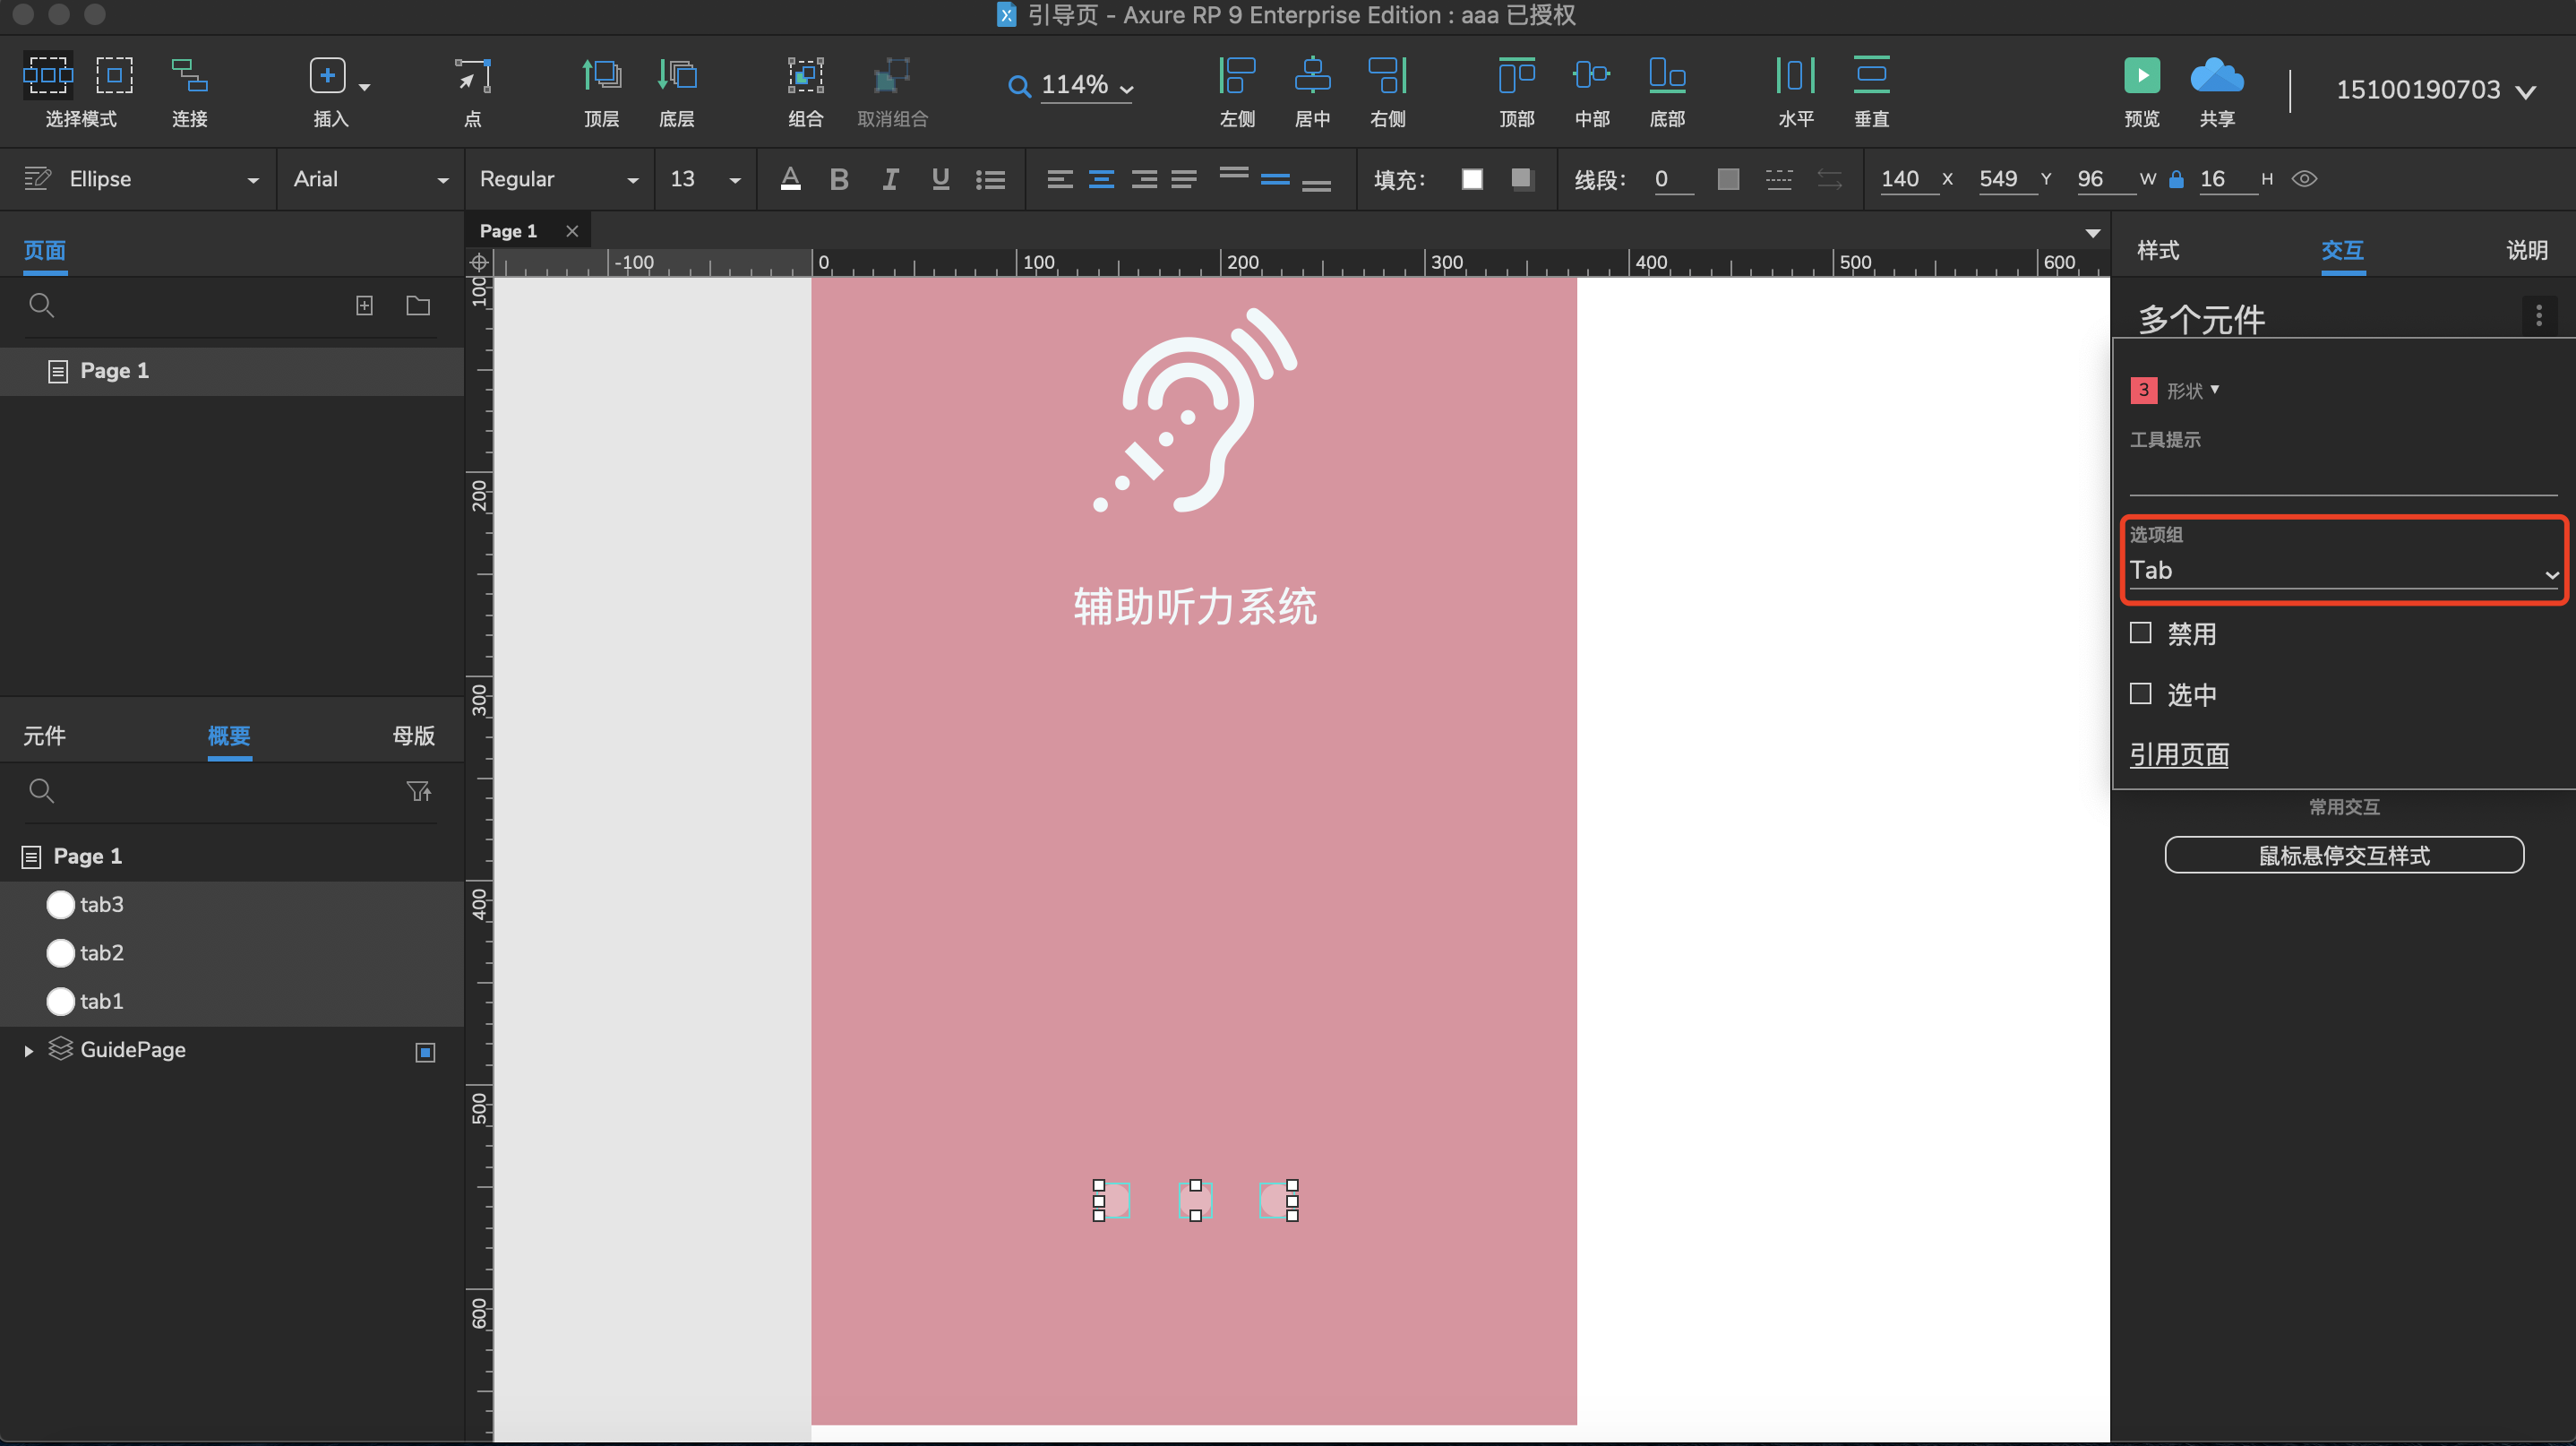Click the white fill color swatch
Screen dimensions: 2576x1446
(x=1471, y=179)
